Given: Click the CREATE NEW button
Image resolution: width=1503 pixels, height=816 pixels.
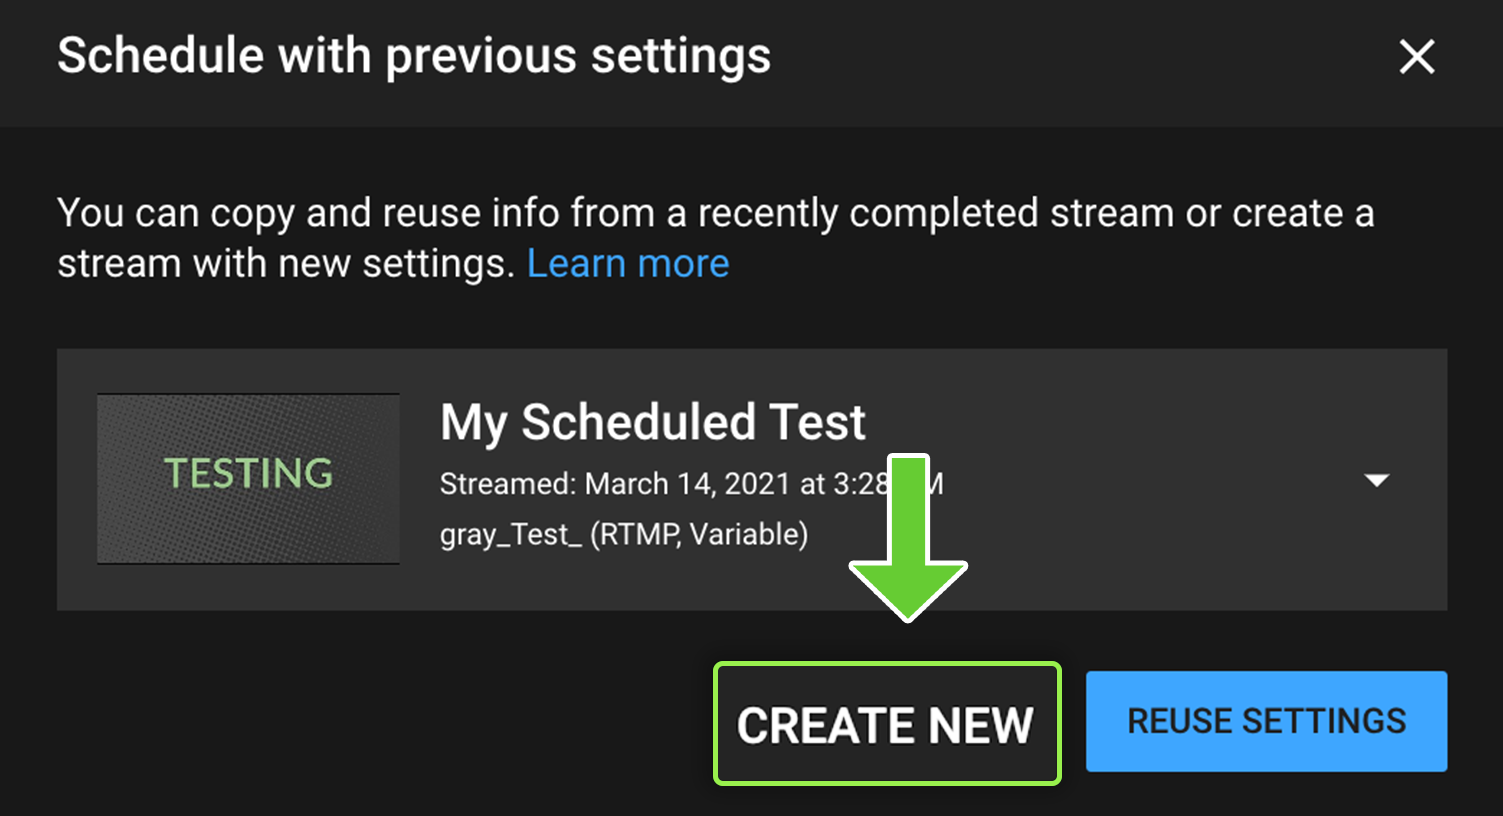Looking at the screenshot, I should click(x=886, y=723).
